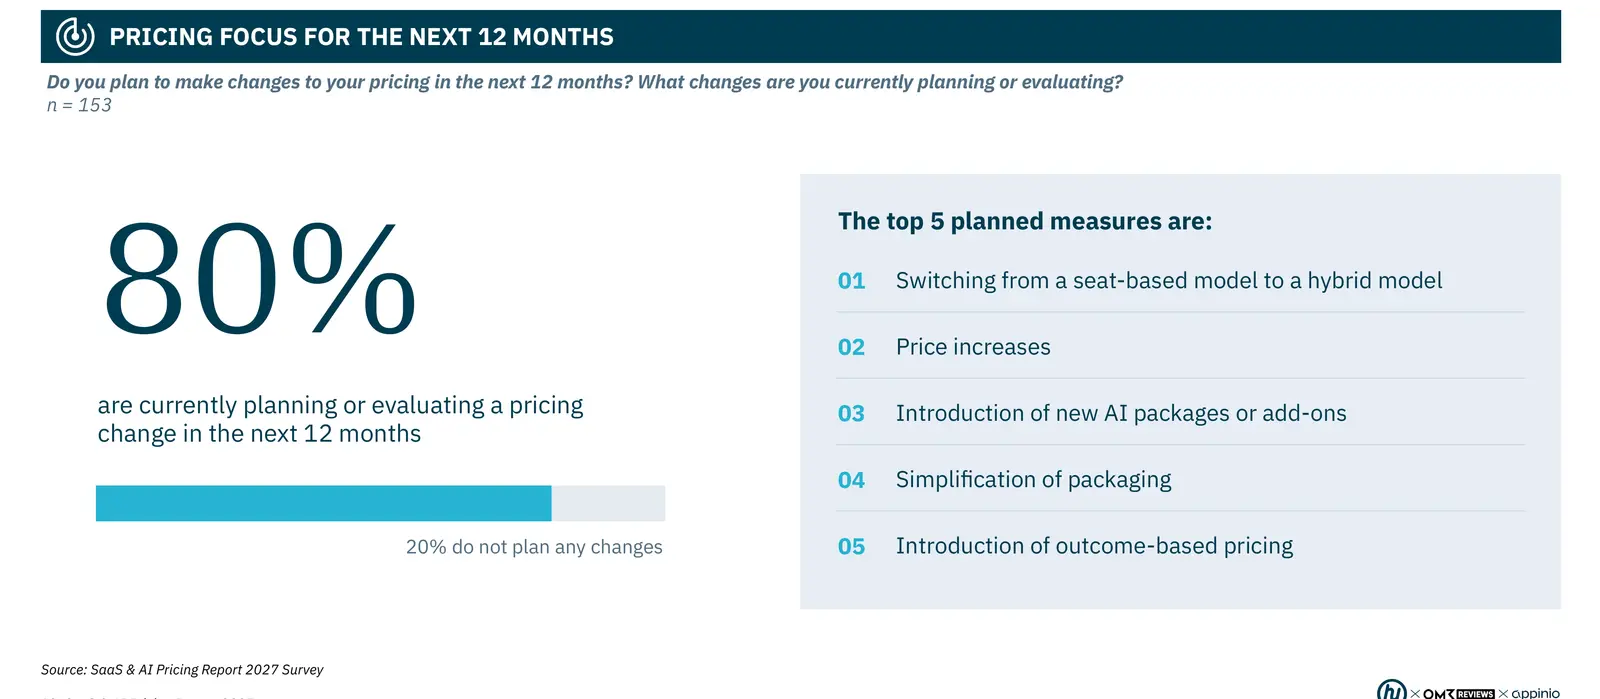
Task: Click 'Switching from a seat-based model' item
Action: click(1168, 281)
